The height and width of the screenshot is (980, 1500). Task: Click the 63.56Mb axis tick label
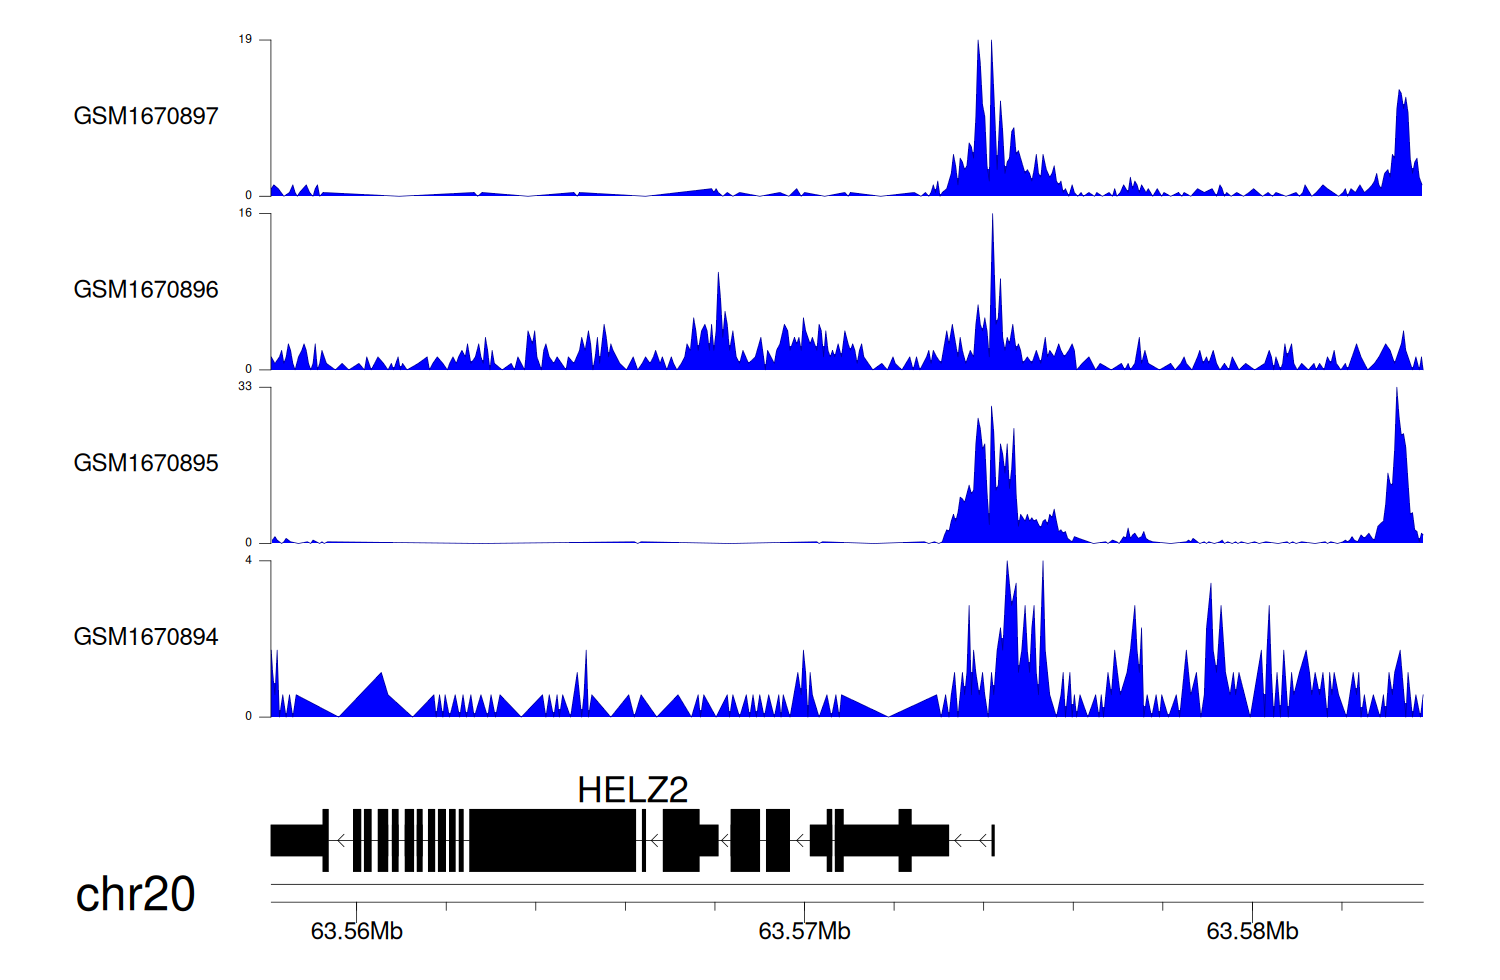point(356,932)
